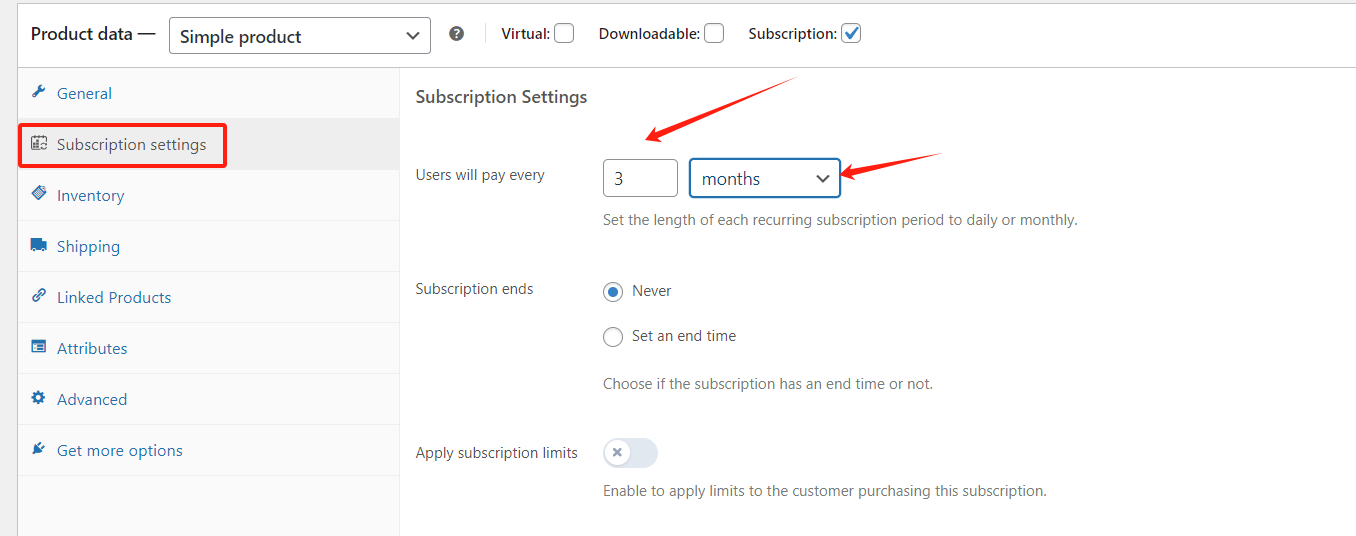Open the Simple product type dropdown
This screenshot has width=1356, height=536.
pyautogui.click(x=300, y=36)
